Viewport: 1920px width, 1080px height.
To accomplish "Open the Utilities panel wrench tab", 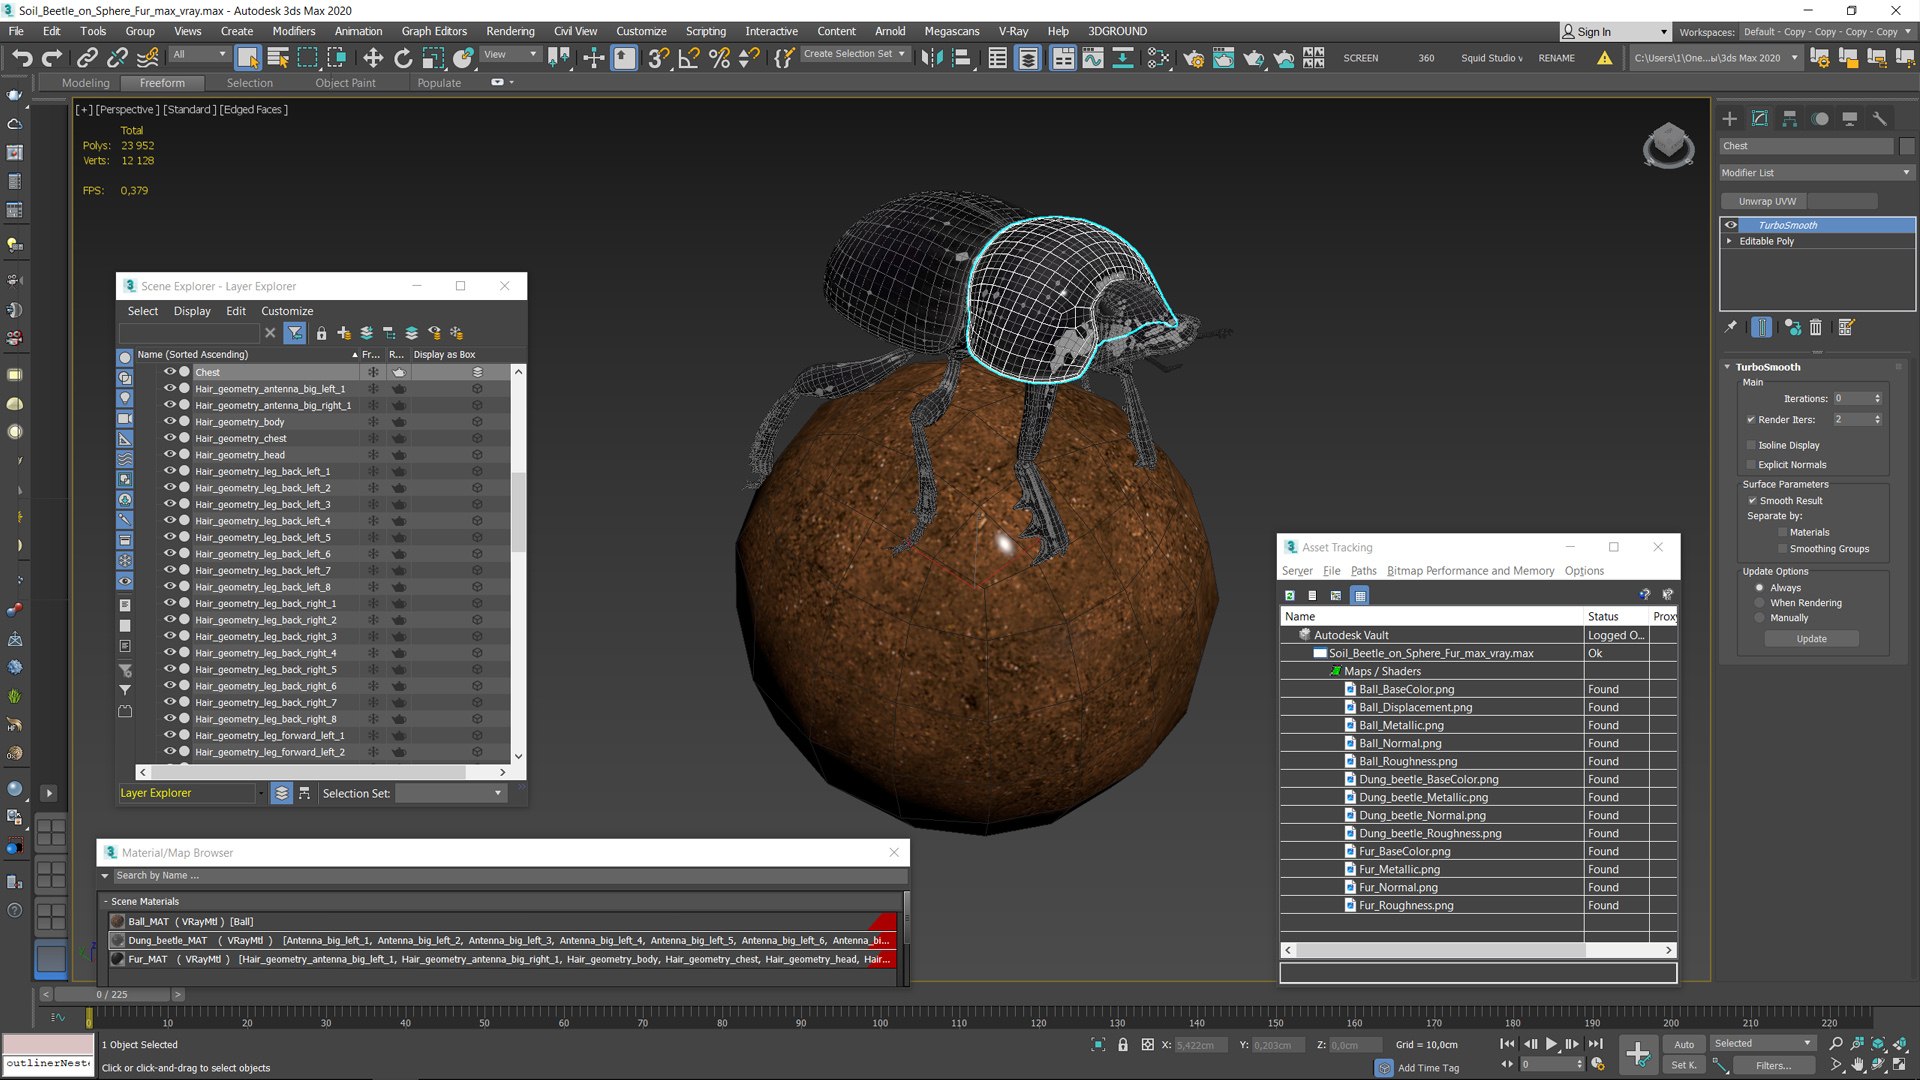I will coord(1879,119).
